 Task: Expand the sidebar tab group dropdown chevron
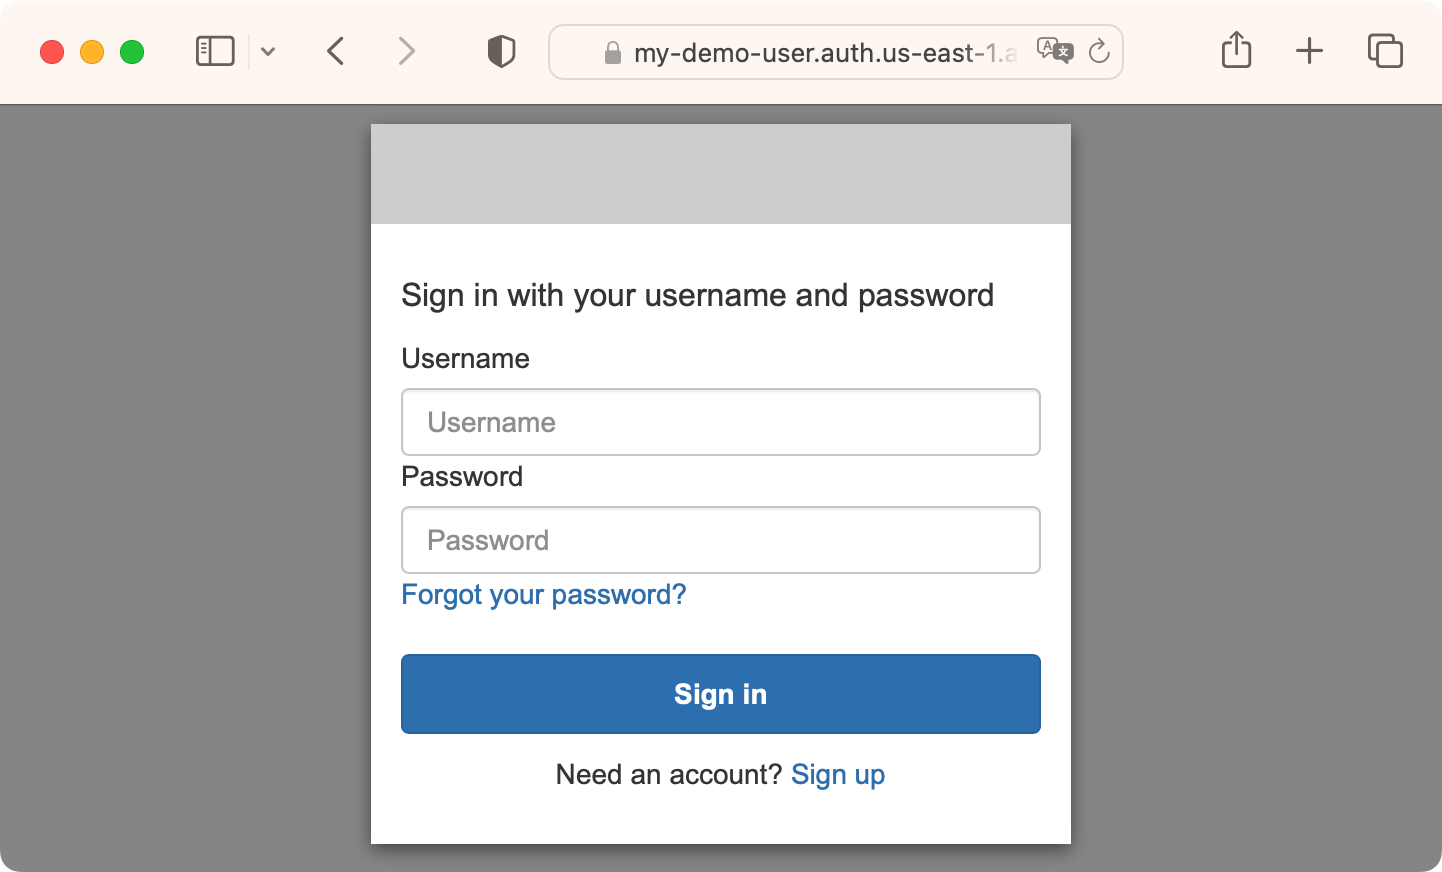tap(268, 51)
